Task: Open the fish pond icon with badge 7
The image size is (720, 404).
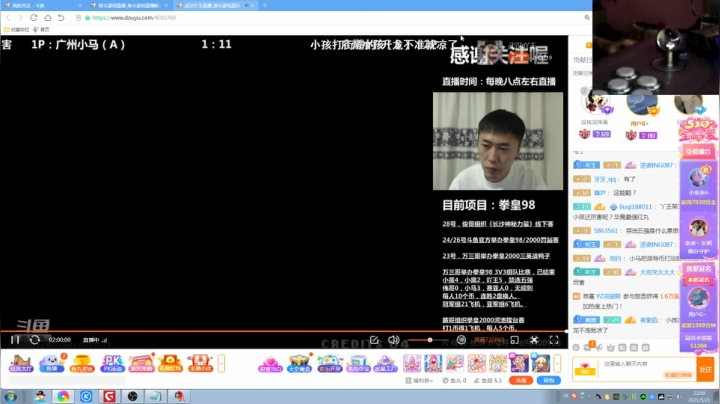Action: coord(51,364)
